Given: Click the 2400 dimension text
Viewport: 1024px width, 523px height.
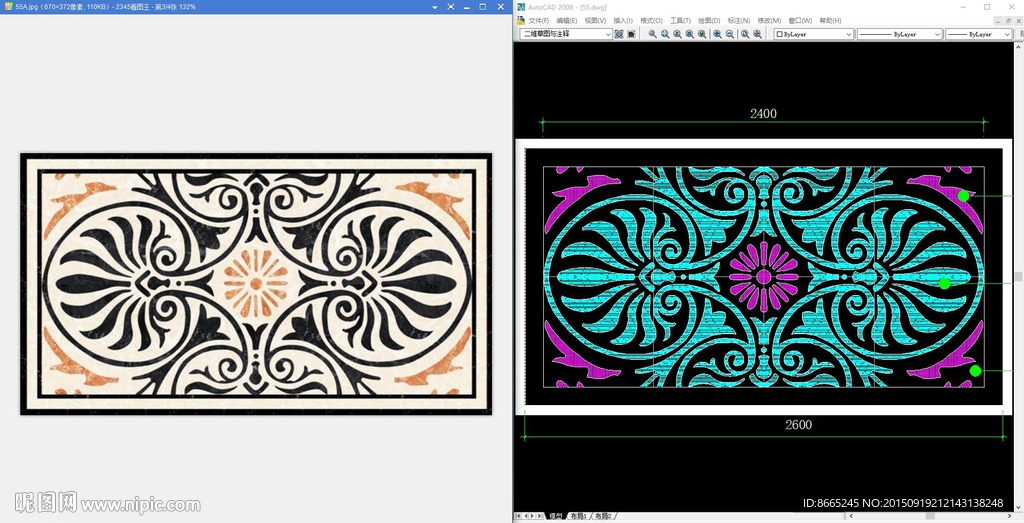Looking at the screenshot, I should [763, 113].
